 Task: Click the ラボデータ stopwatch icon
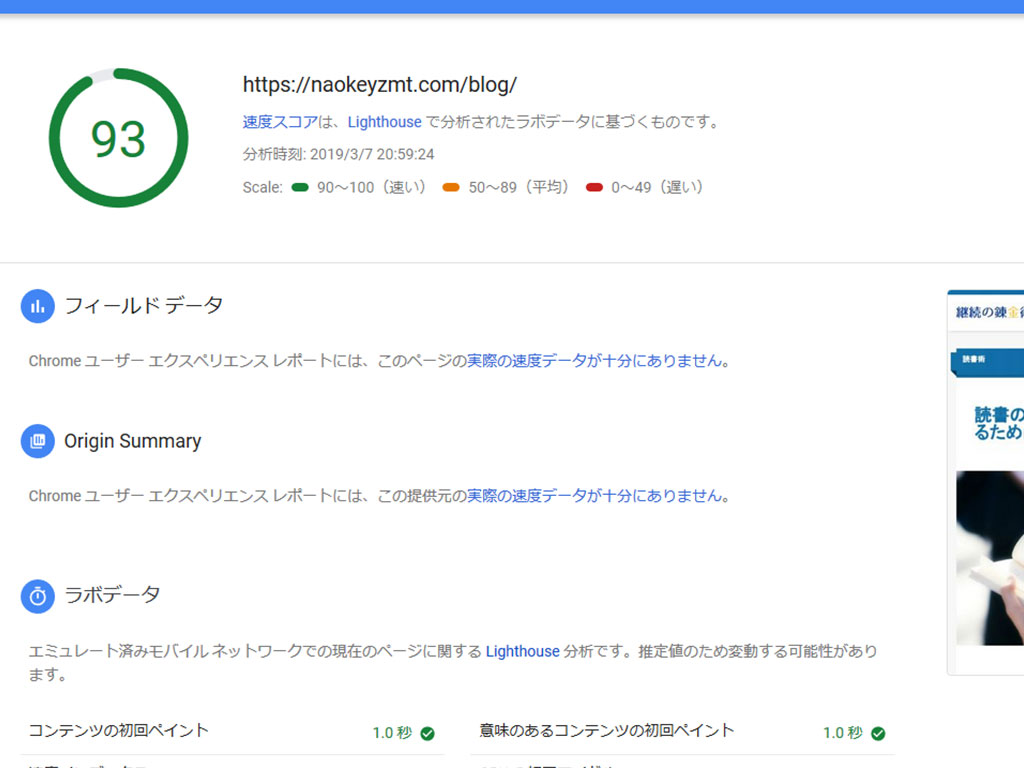coord(37,595)
